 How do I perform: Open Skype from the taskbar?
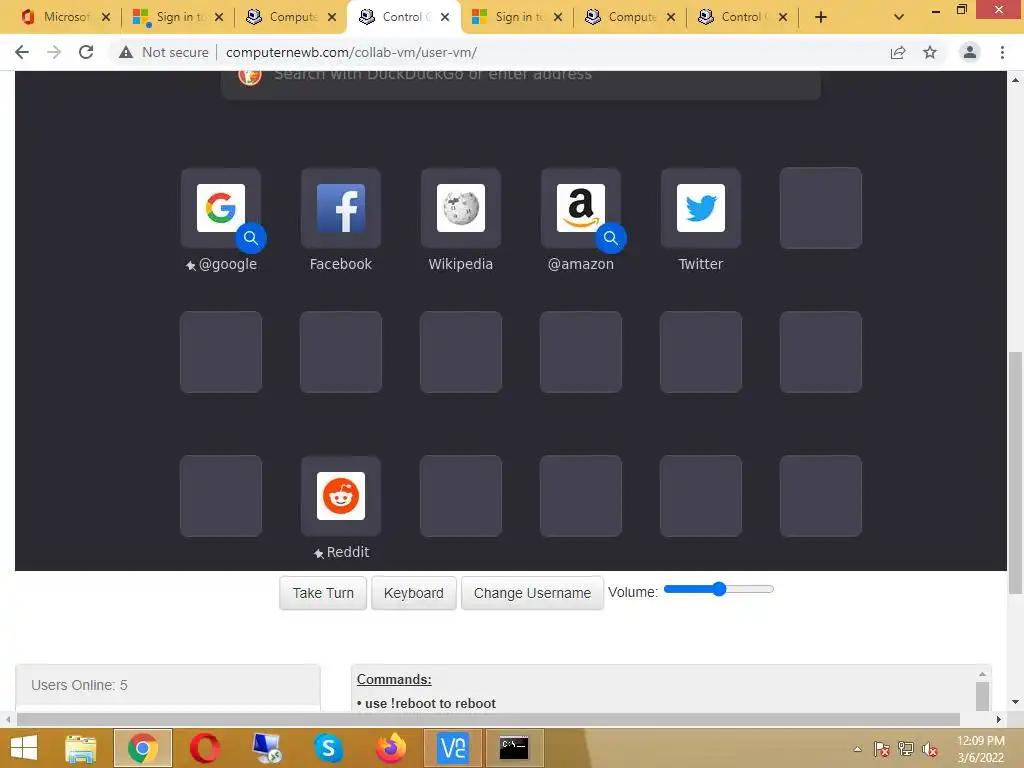[x=328, y=748]
